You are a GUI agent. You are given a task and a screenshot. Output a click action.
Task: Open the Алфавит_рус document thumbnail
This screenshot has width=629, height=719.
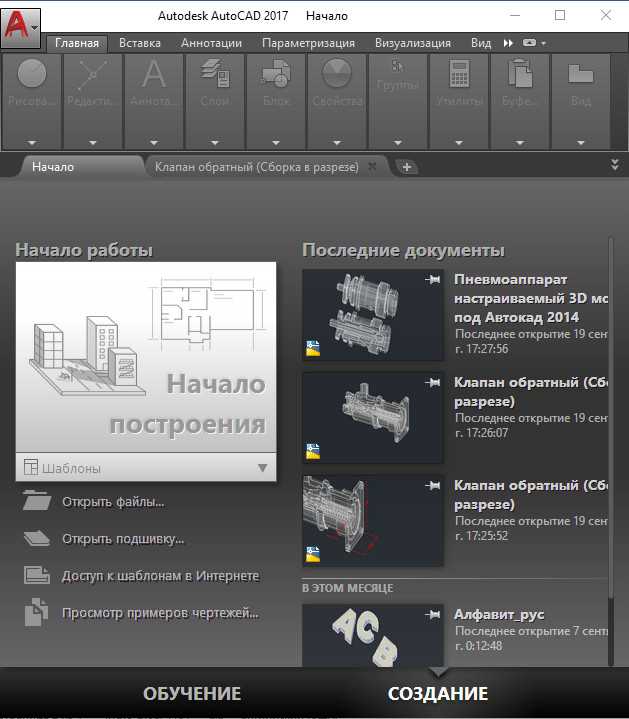(373, 636)
